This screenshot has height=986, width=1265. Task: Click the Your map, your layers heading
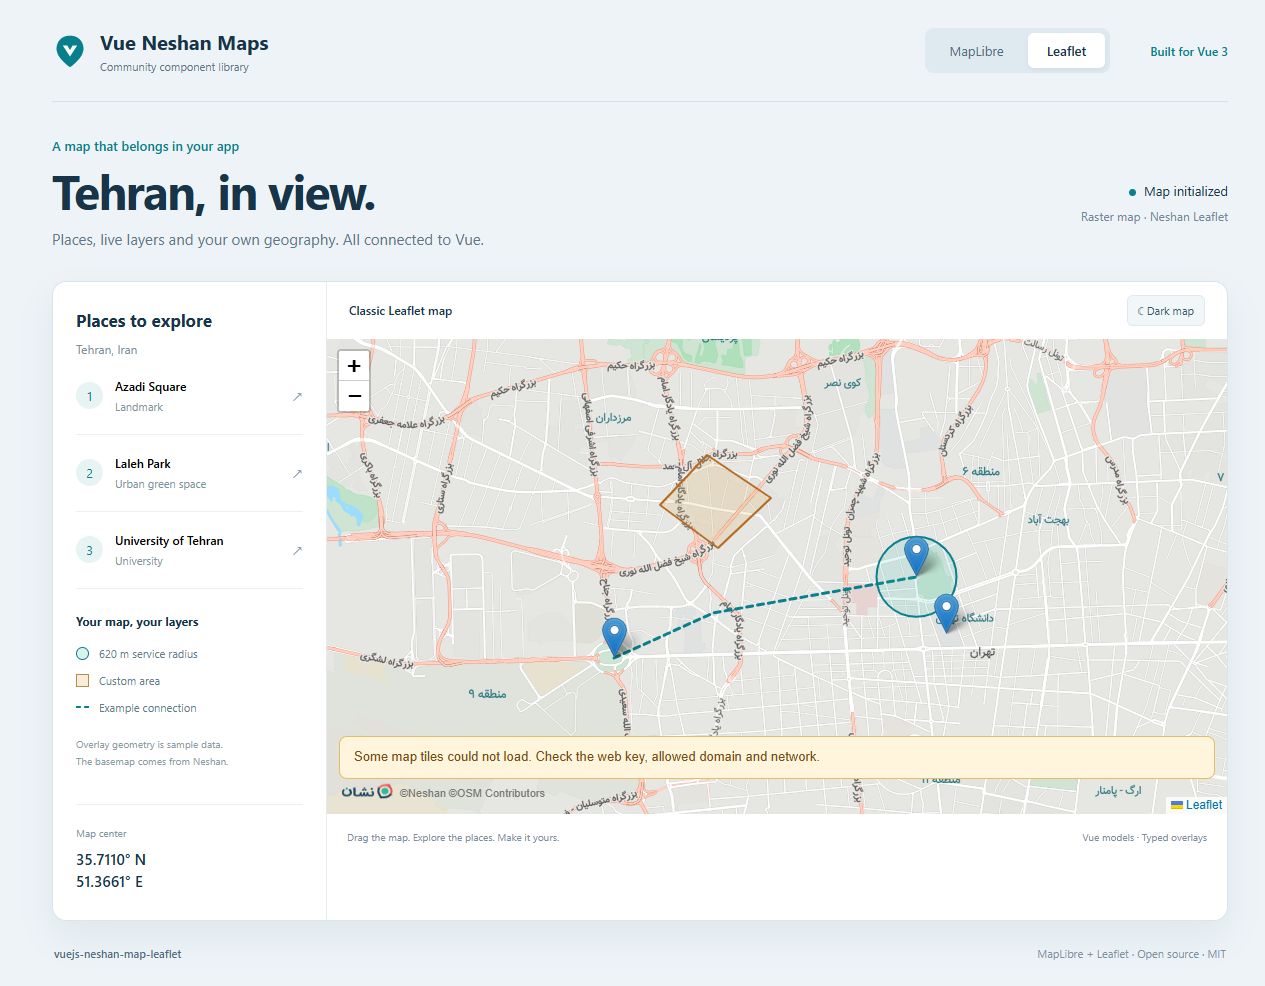(137, 622)
